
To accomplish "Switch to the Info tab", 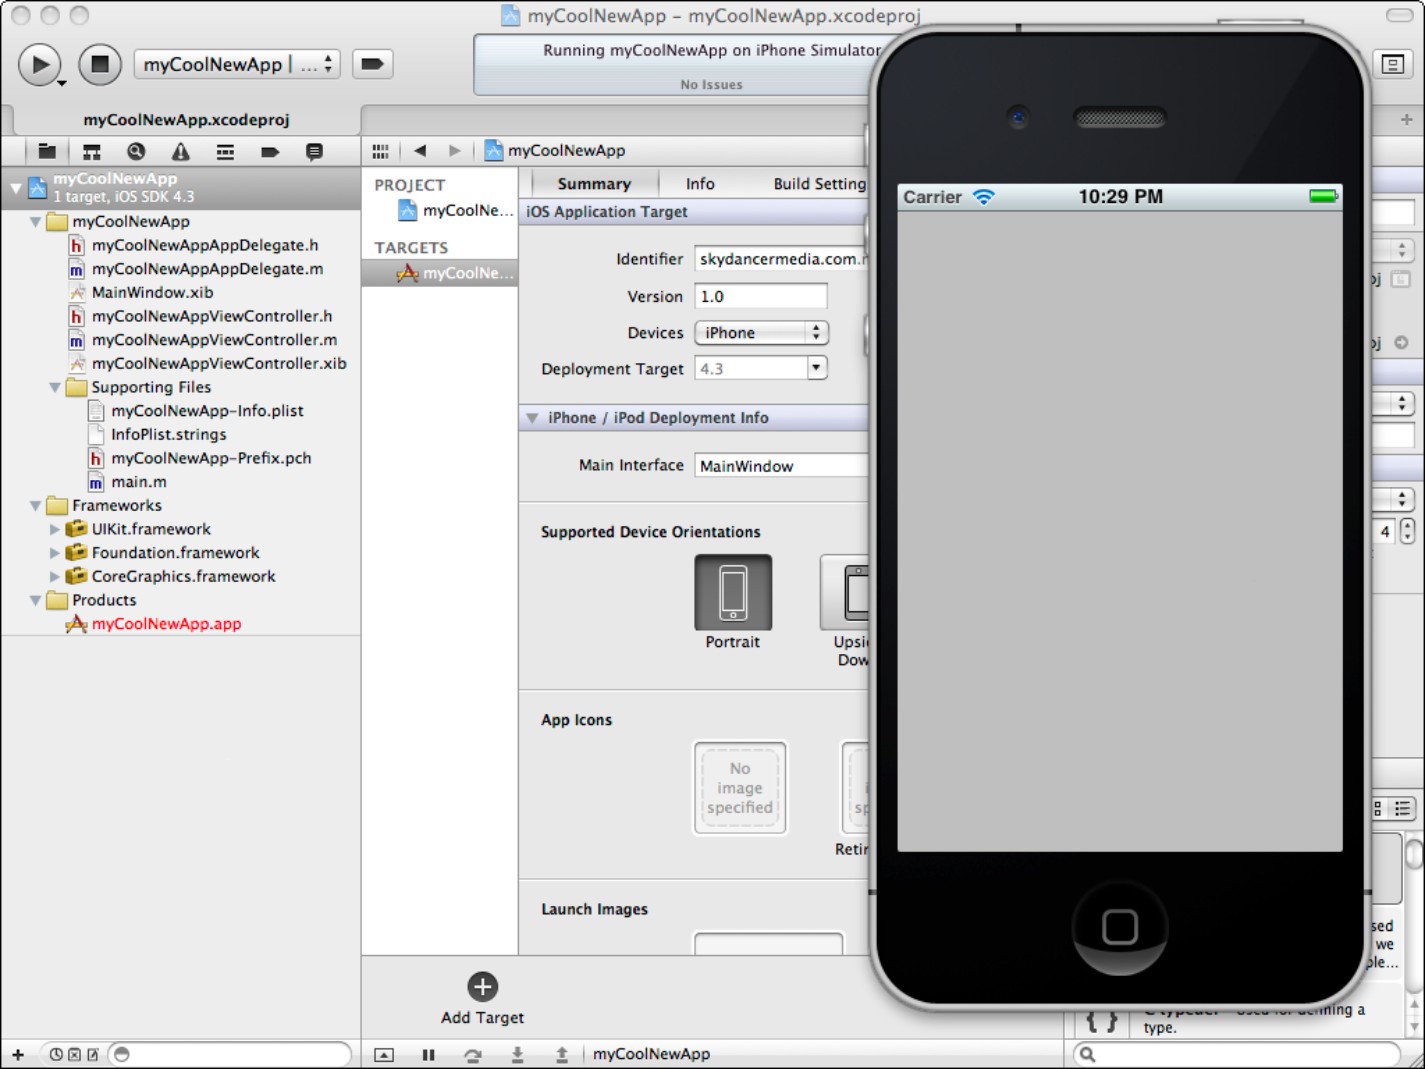I will [700, 184].
